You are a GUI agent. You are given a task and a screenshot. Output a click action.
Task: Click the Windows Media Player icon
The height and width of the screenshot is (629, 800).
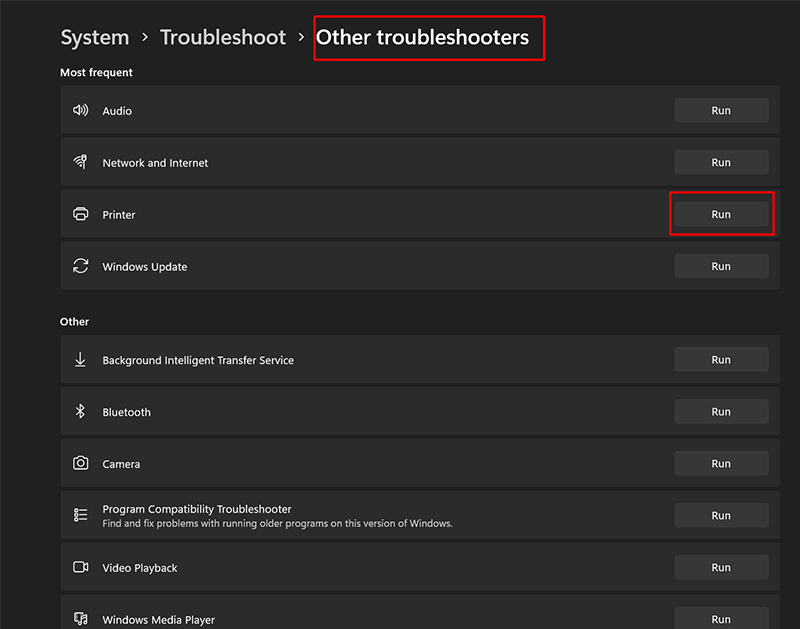81,620
